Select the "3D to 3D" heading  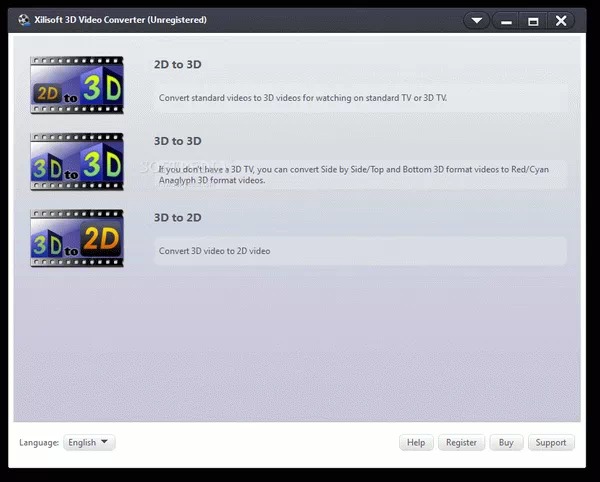coord(178,141)
